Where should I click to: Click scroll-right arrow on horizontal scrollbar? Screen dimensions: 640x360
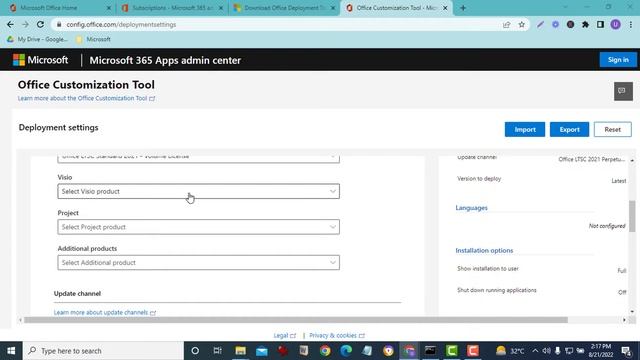tap(624, 320)
